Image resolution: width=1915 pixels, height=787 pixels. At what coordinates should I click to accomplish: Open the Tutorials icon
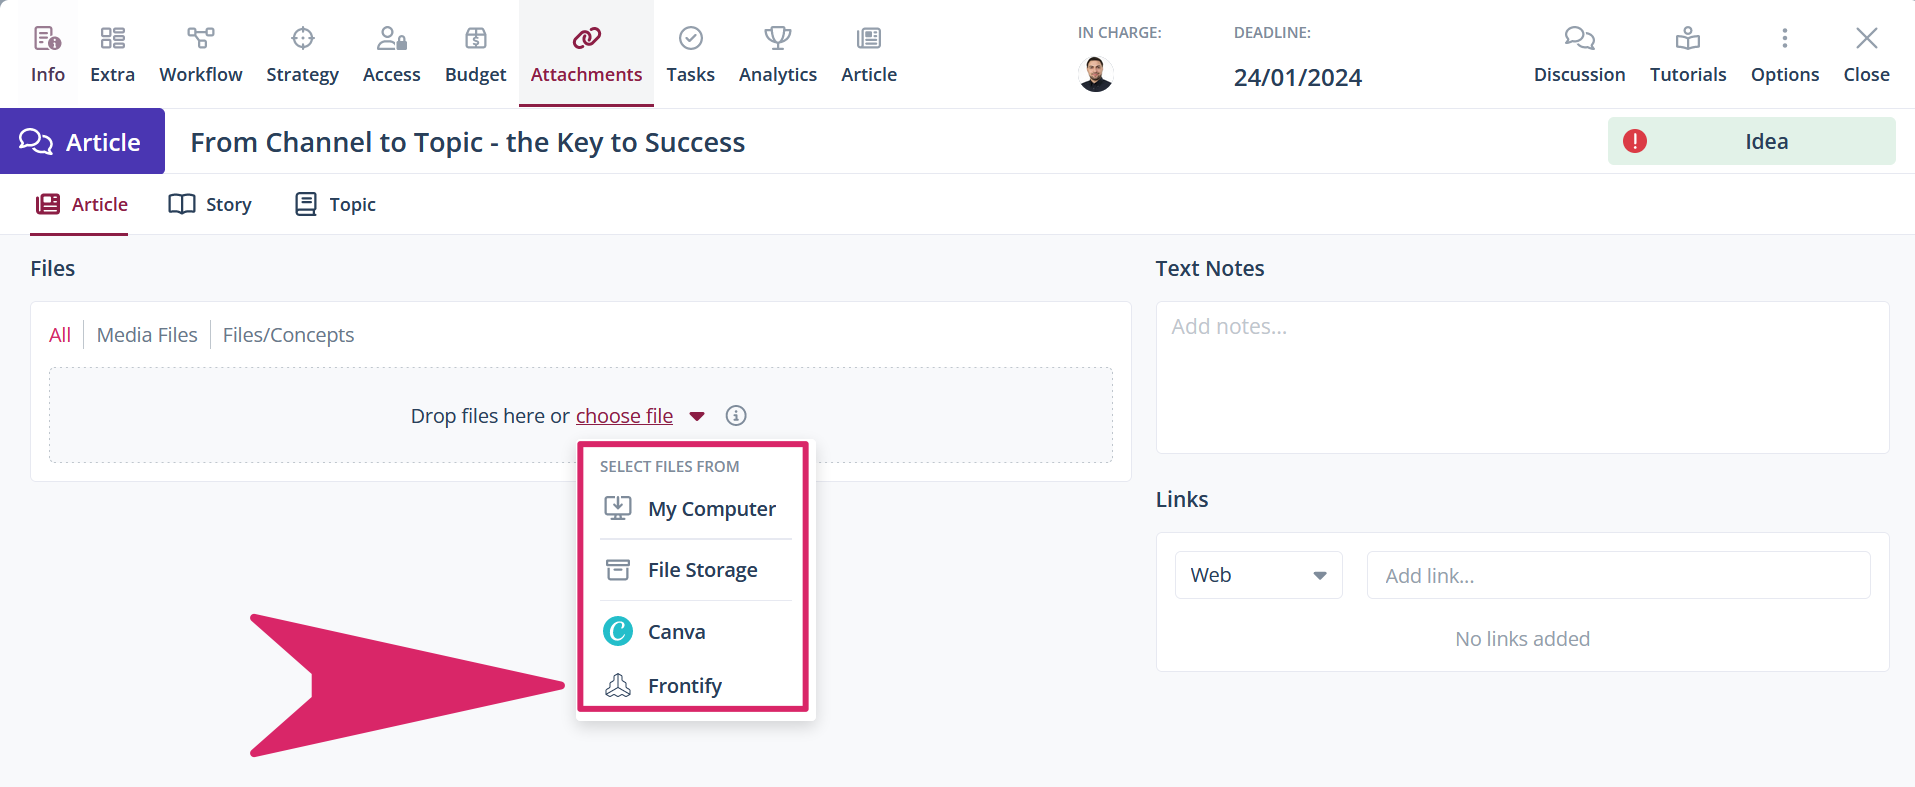(1687, 39)
